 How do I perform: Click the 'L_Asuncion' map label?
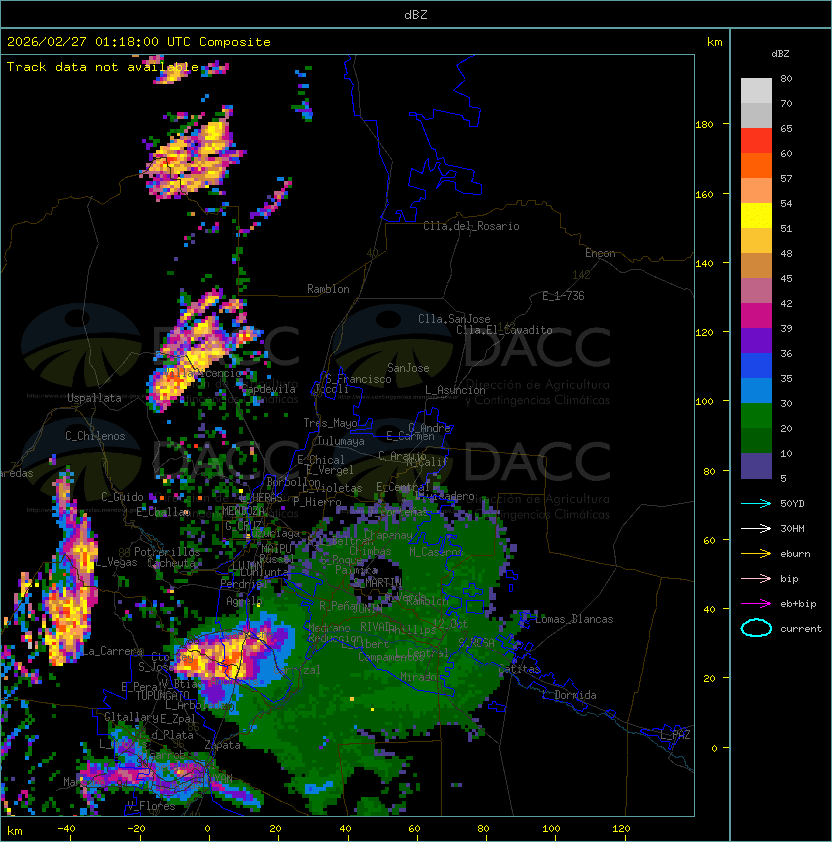coord(455,390)
